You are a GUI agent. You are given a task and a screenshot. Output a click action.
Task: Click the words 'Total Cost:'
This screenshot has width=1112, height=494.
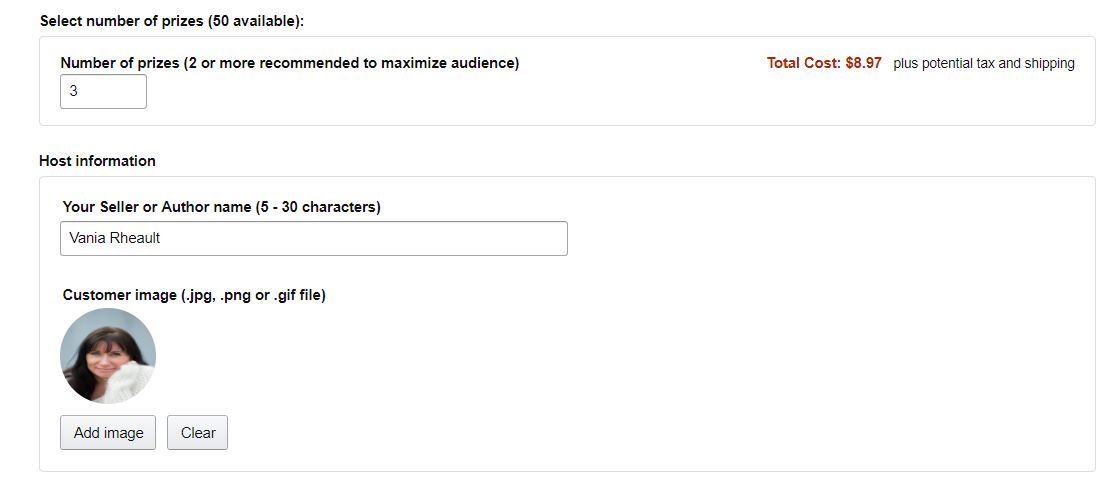click(x=804, y=63)
